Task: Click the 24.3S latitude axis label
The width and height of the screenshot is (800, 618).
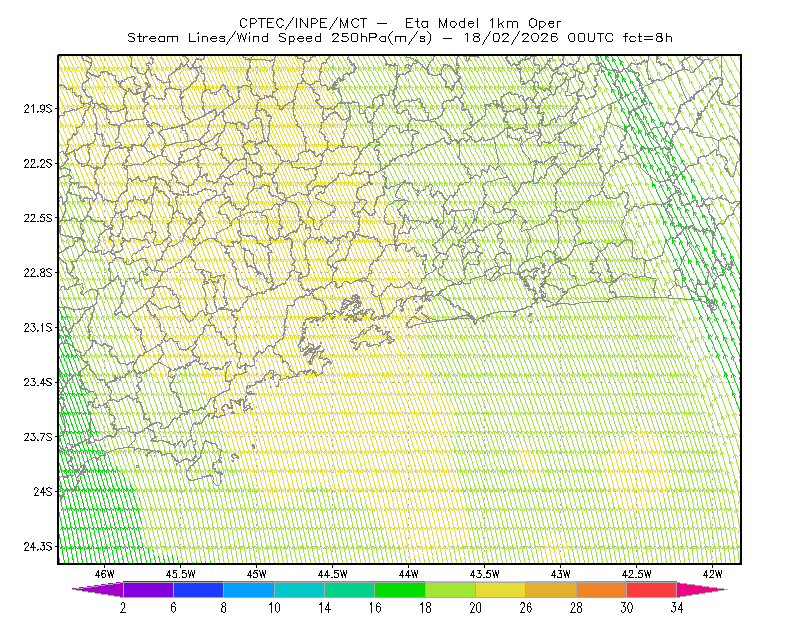Action: 38,547
